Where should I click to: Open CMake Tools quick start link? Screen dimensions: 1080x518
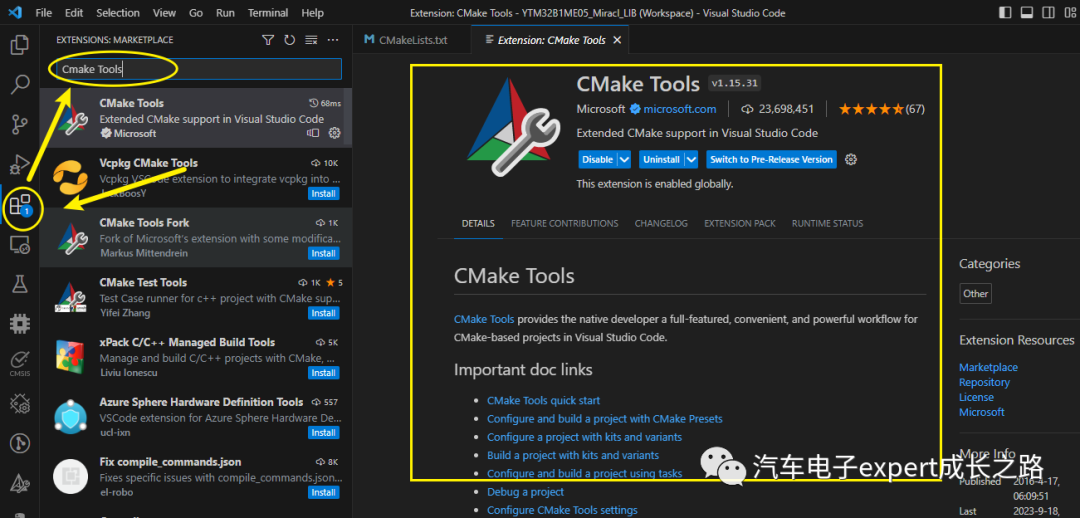coord(543,400)
